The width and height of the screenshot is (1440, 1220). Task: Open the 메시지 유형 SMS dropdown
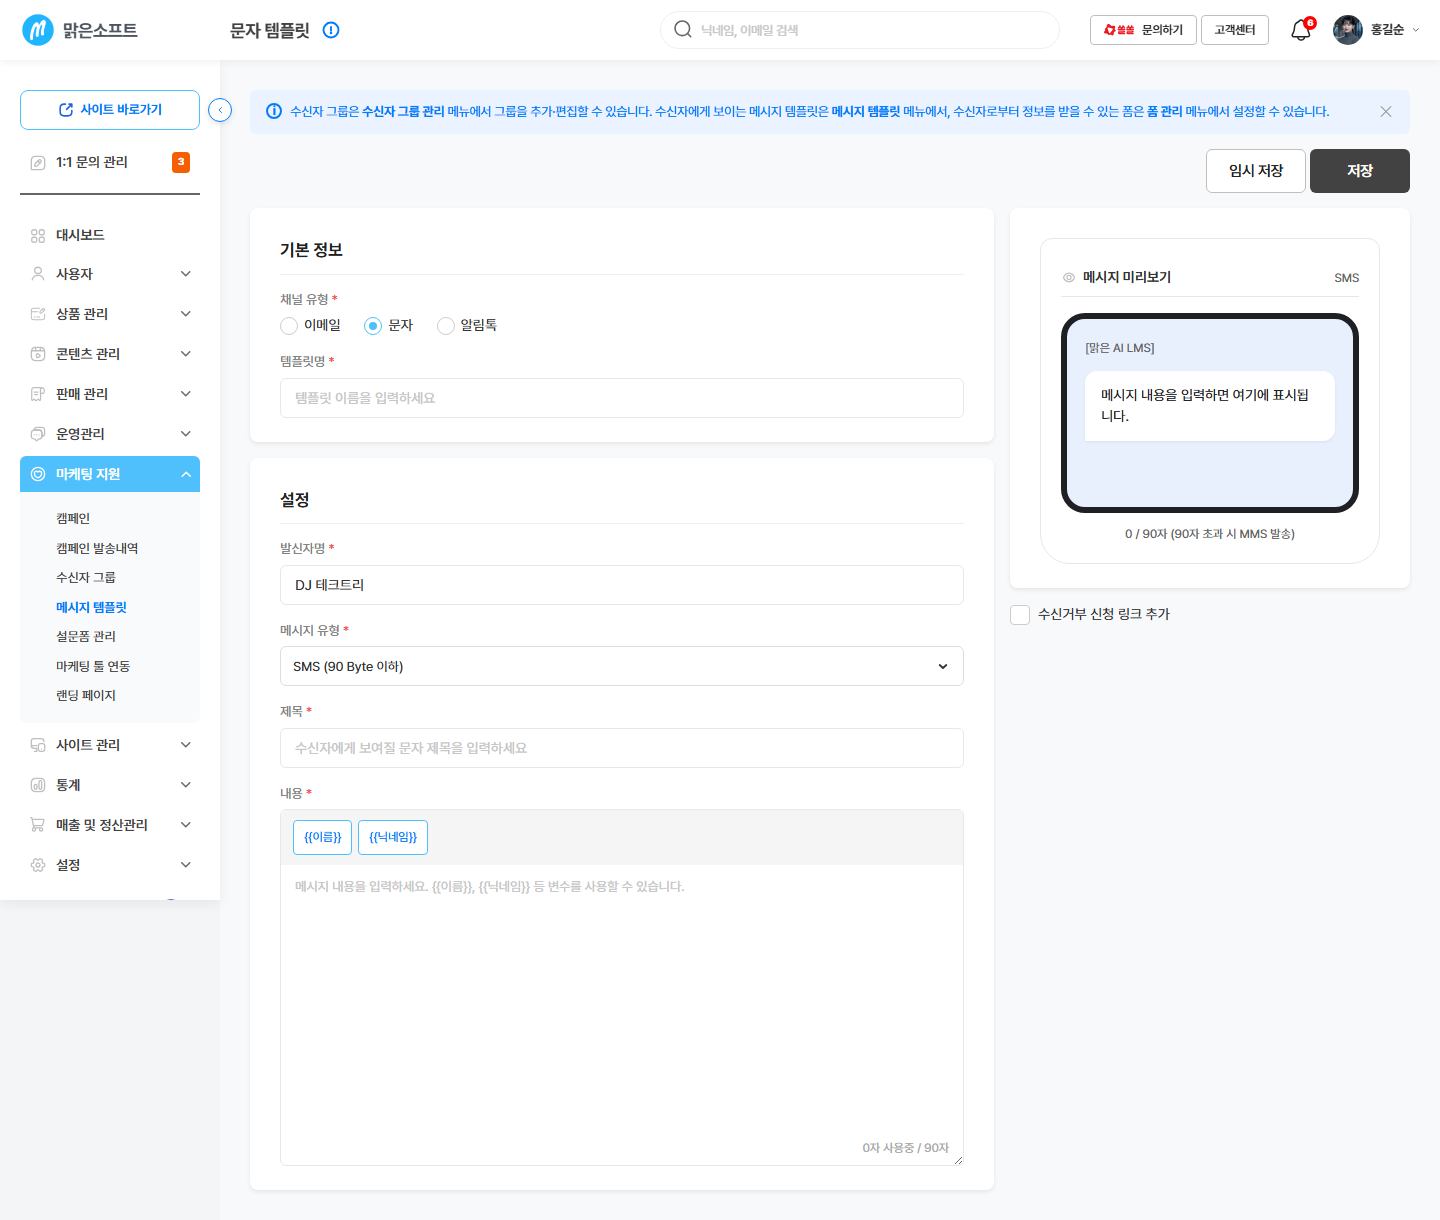pos(622,666)
